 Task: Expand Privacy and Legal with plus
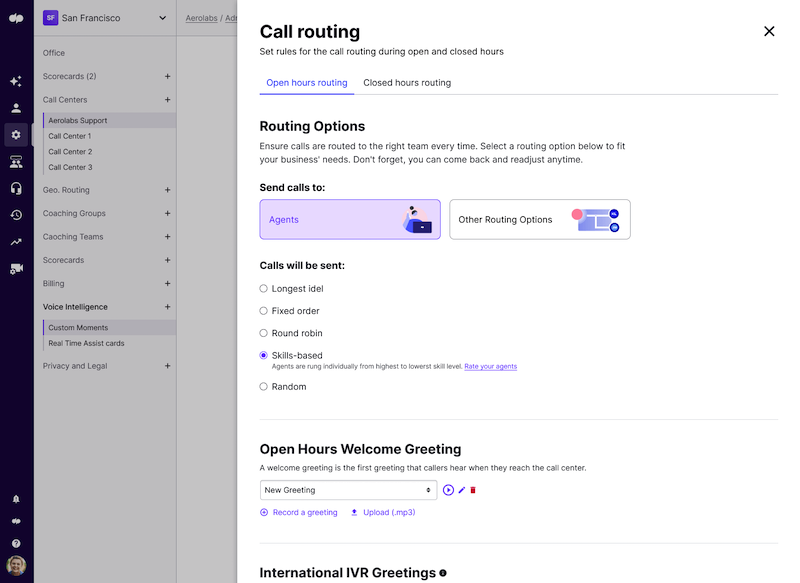pyautogui.click(x=167, y=366)
